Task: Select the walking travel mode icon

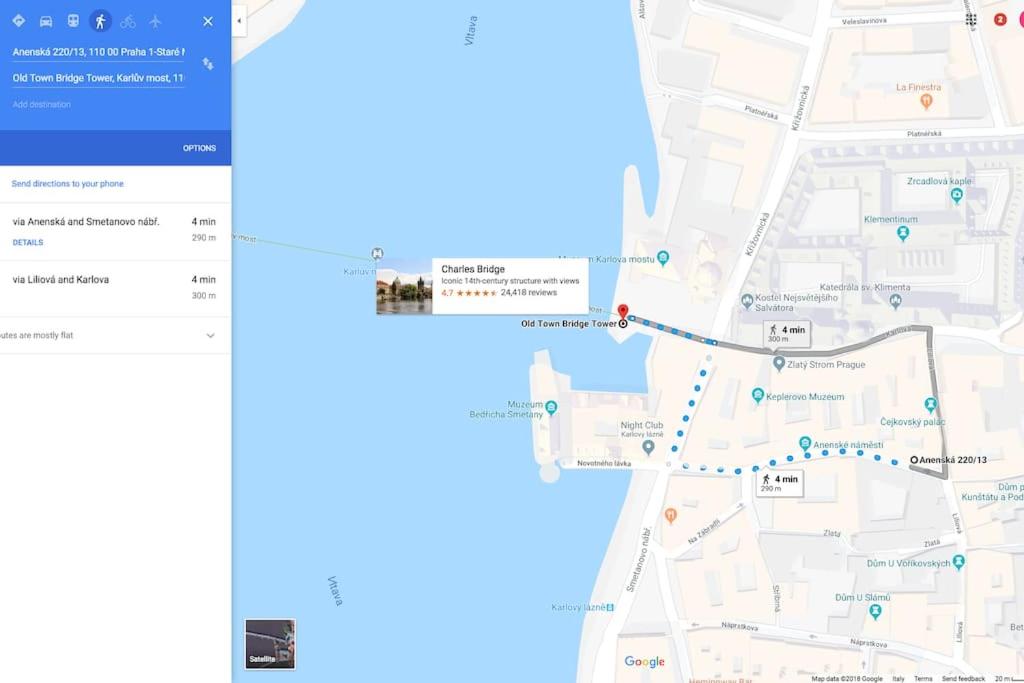Action: click(100, 22)
